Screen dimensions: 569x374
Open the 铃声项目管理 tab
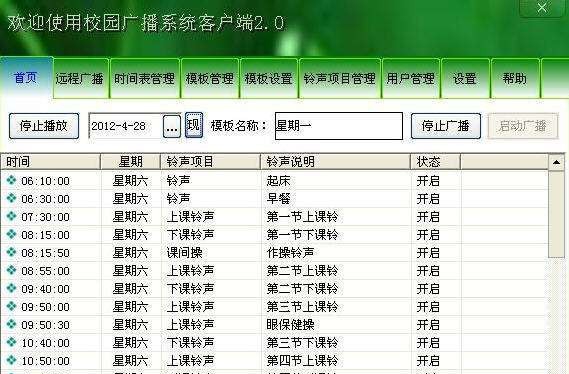tap(340, 78)
